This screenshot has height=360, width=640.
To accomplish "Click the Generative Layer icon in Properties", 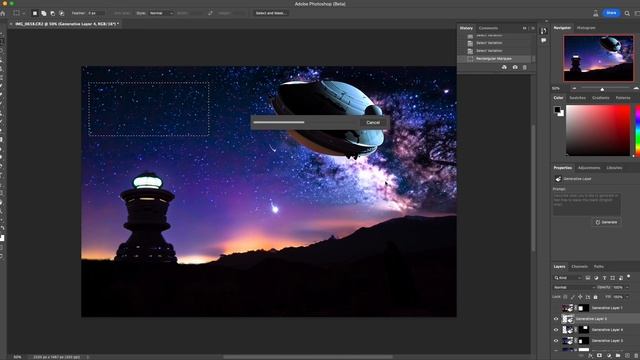I will pos(558,179).
